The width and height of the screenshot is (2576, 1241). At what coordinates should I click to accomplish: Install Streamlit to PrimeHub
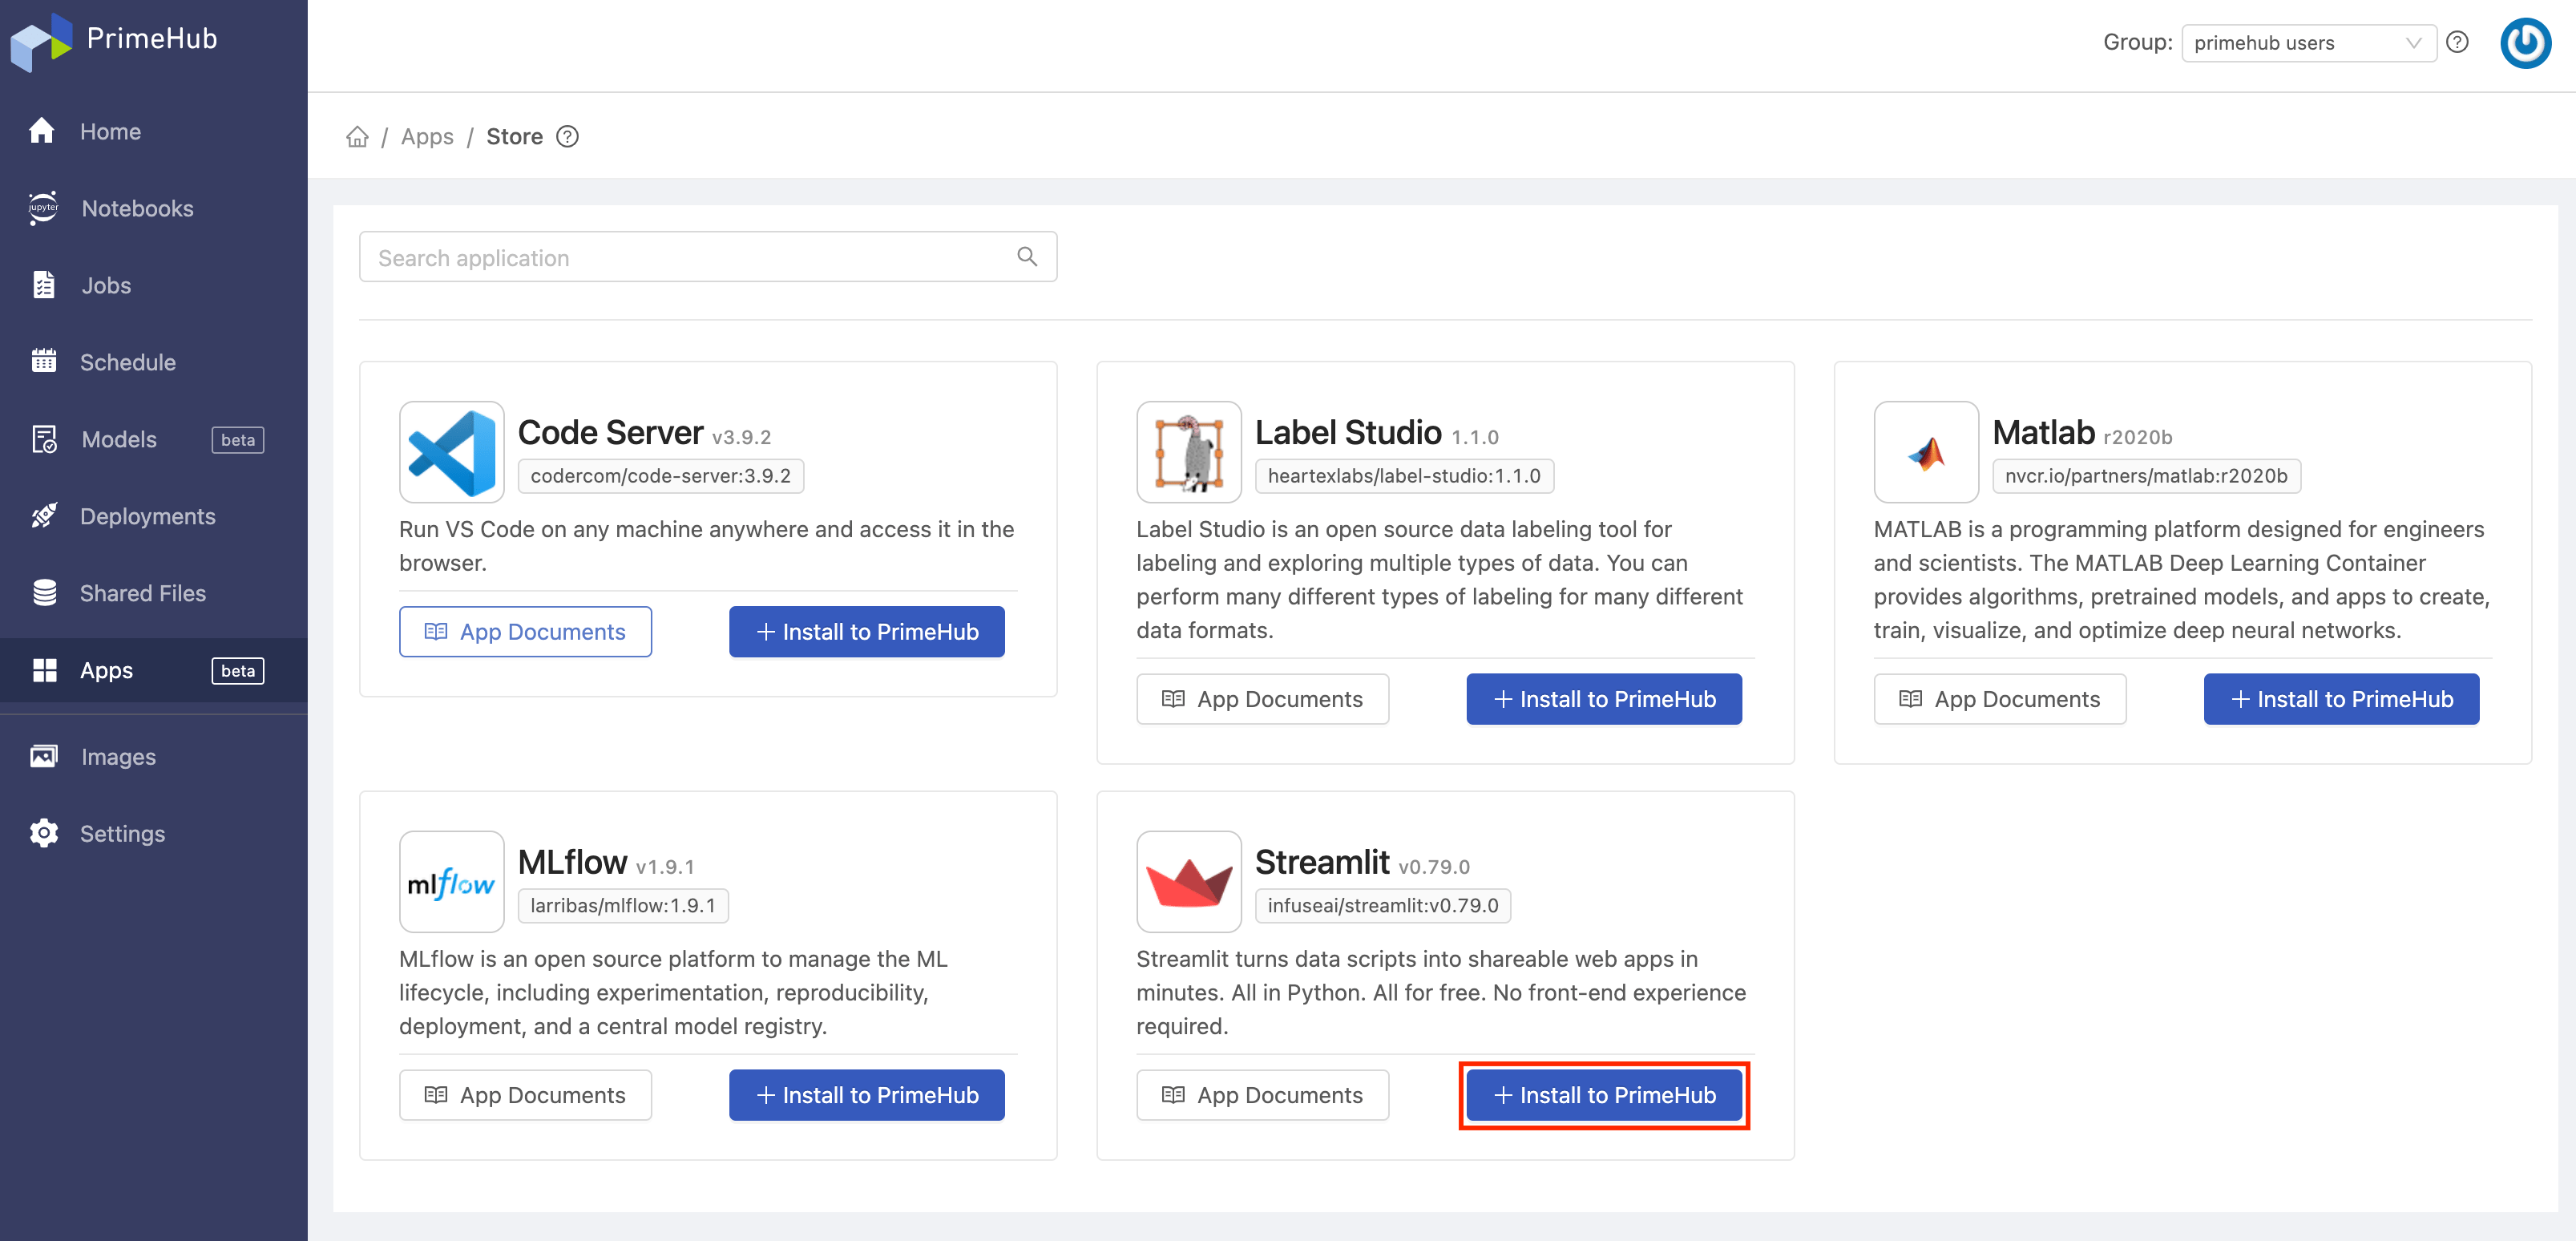(x=1603, y=1094)
